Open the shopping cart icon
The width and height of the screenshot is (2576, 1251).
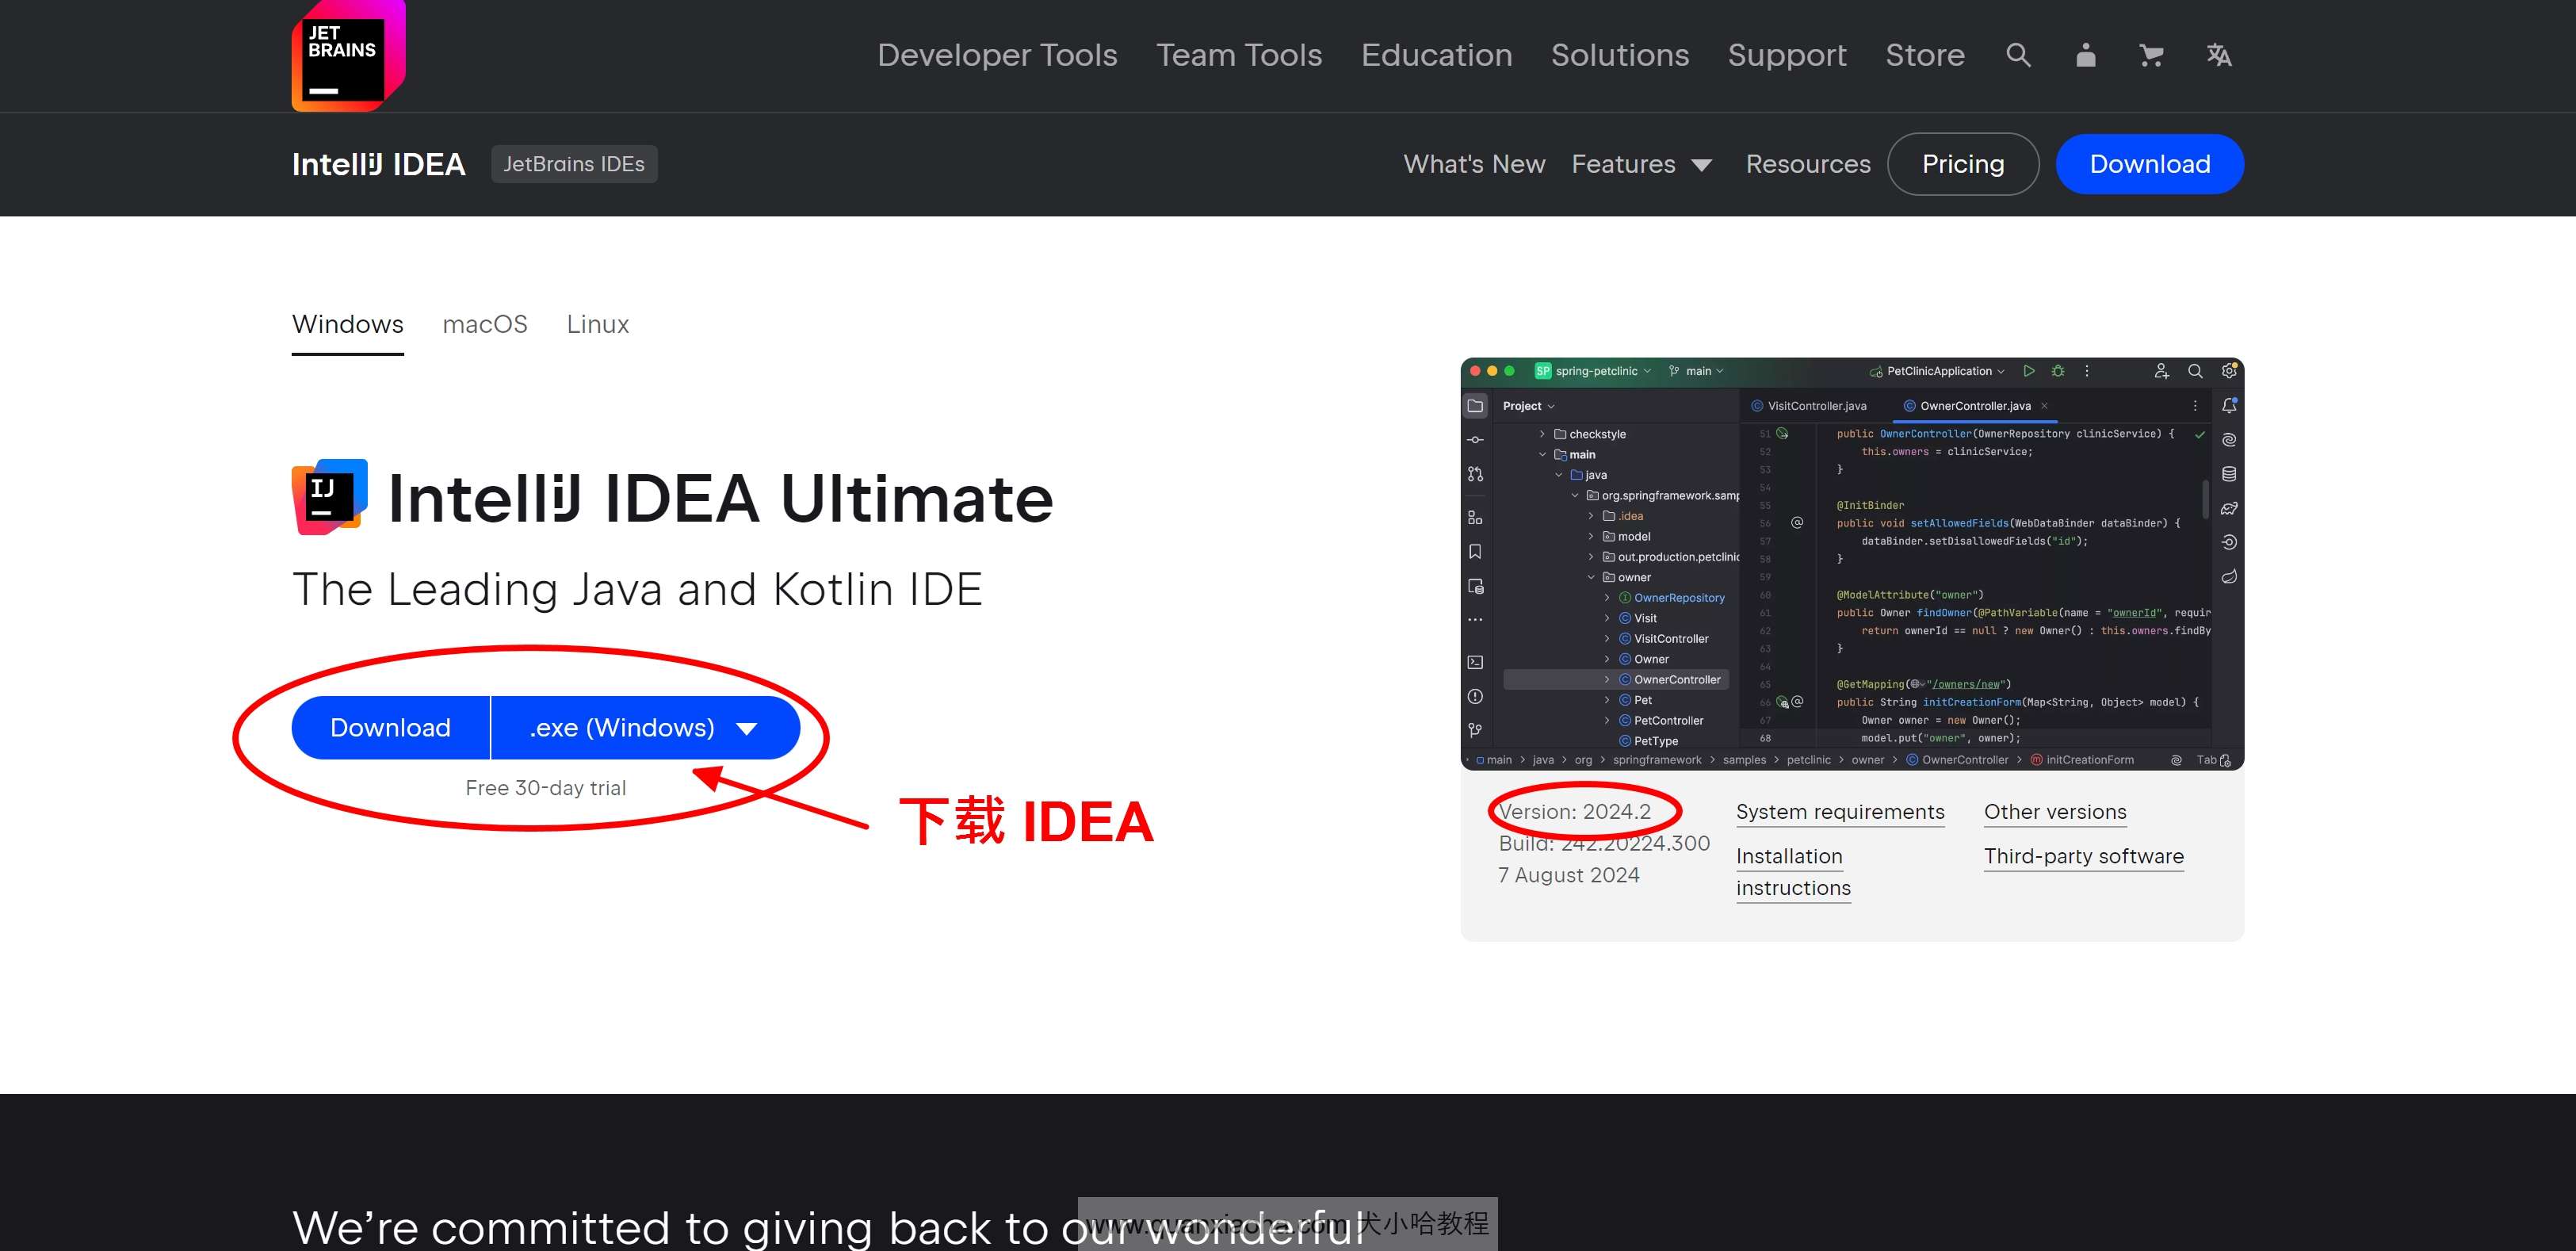(2151, 55)
